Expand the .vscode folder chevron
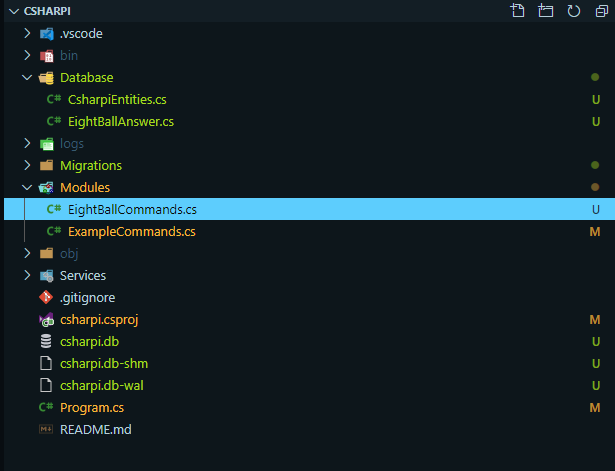The height and width of the screenshot is (471, 615). (27, 34)
